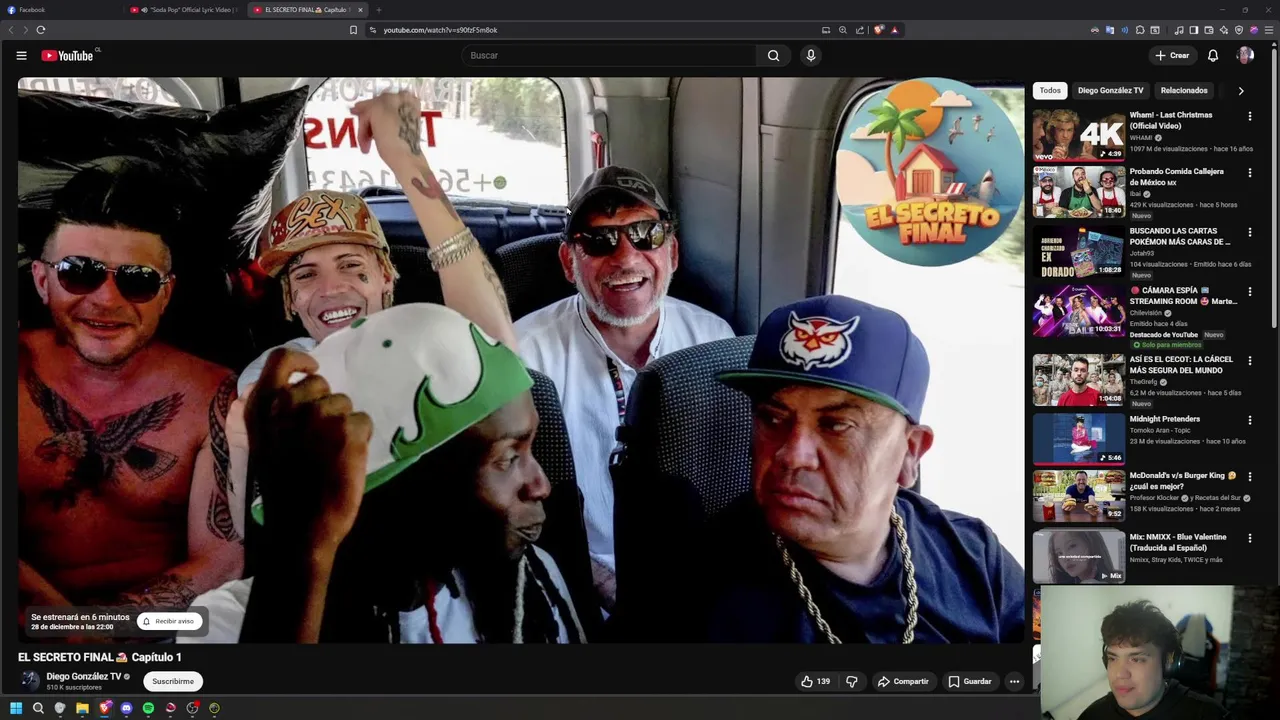Open options for Wham! Last Christmas video
The width and height of the screenshot is (1280, 720).
coord(1249,116)
